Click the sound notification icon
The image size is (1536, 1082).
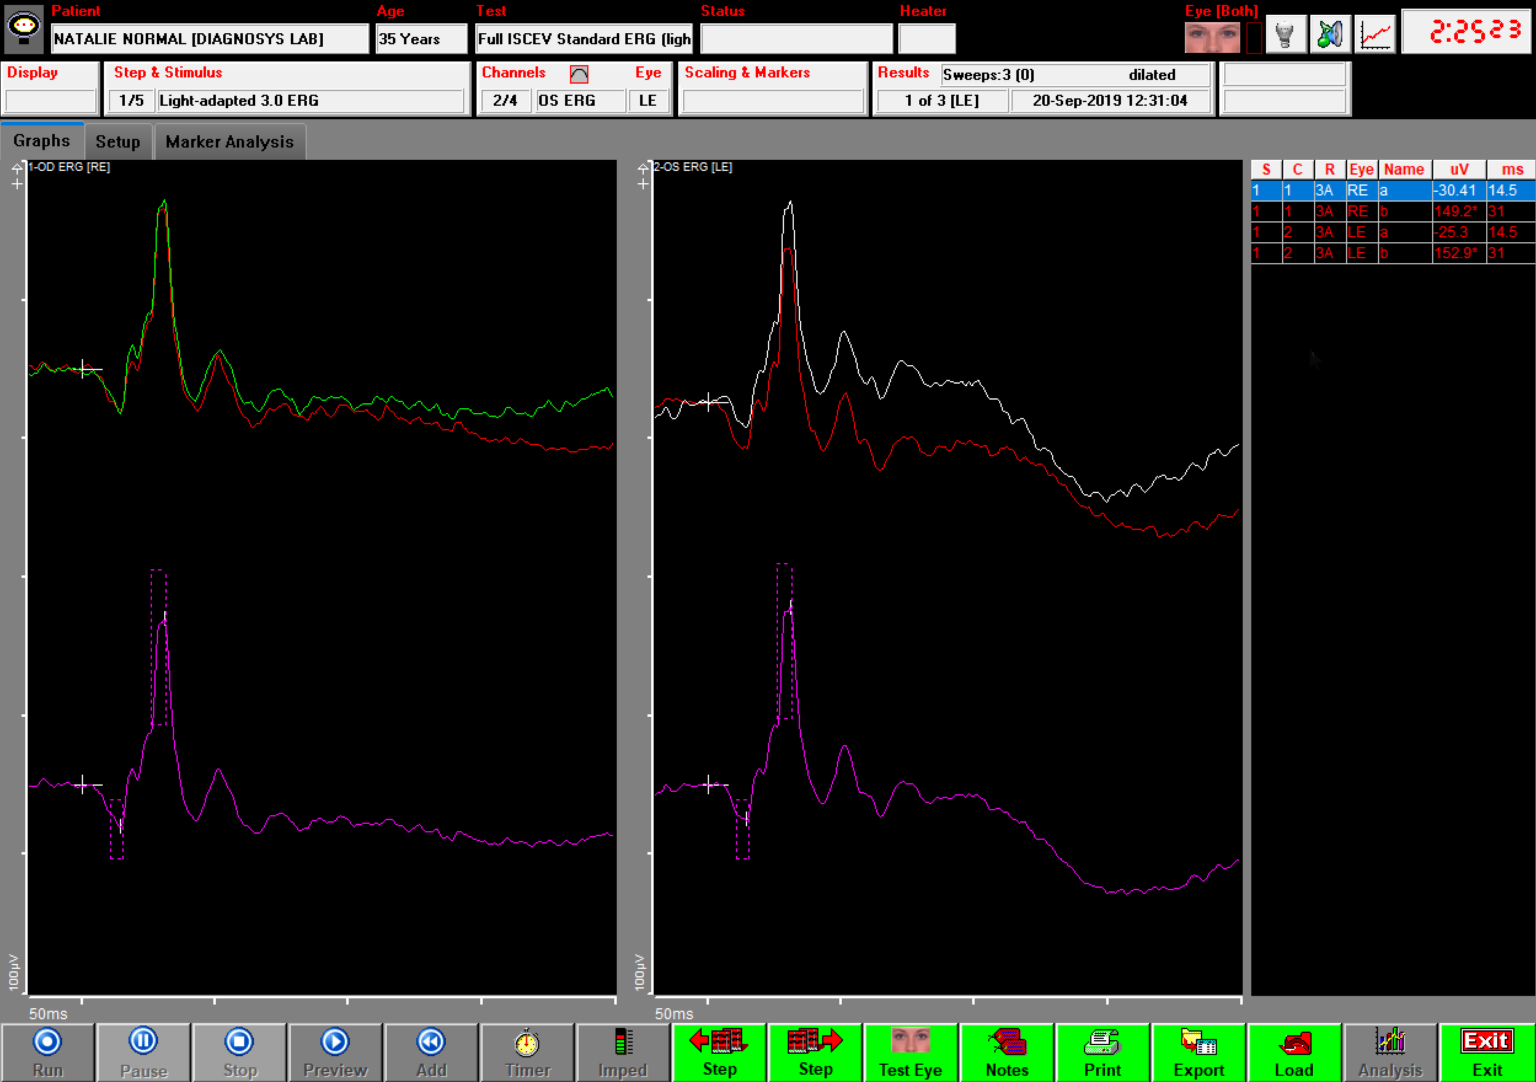point(1330,33)
